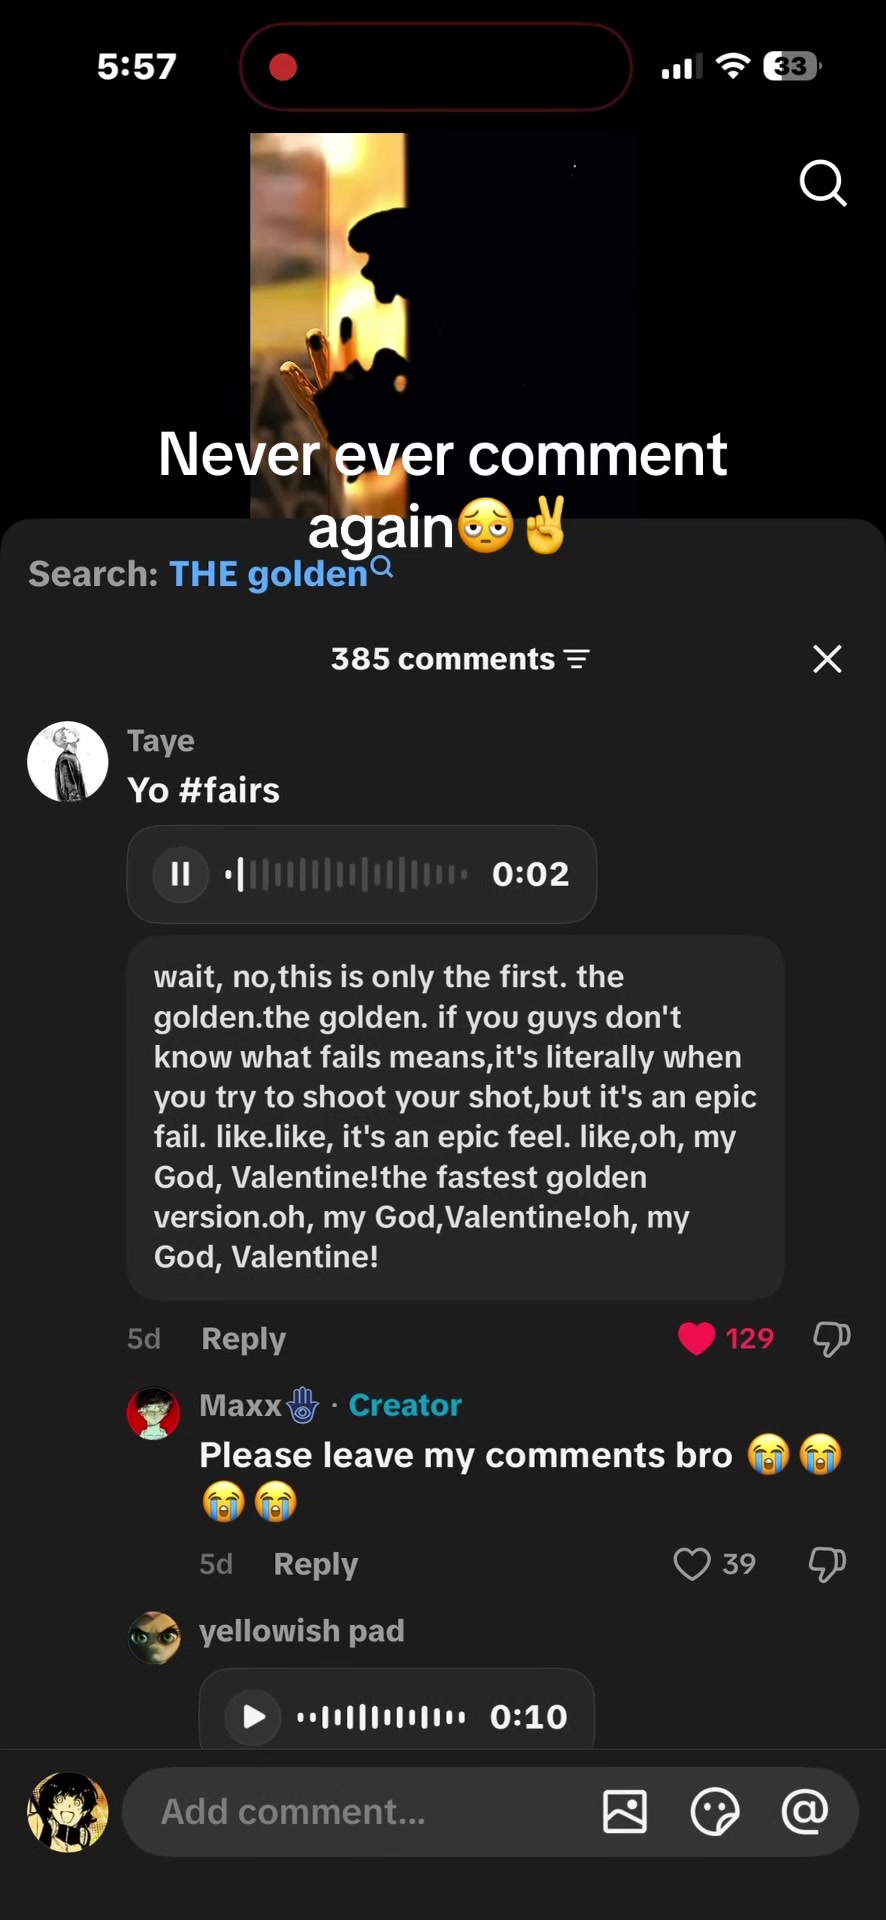Tap the #fairs hashtag
This screenshot has width=886, height=1920.
(x=229, y=790)
